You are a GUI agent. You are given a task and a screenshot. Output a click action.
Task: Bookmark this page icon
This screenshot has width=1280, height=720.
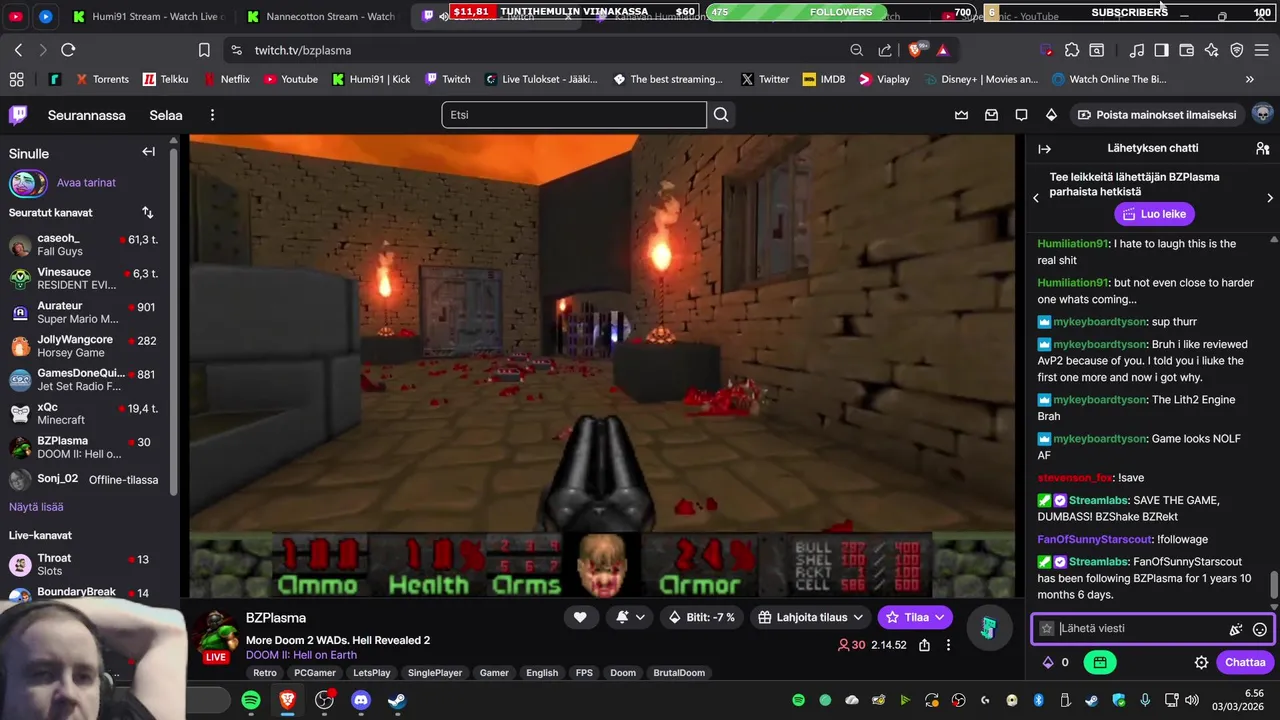tap(204, 50)
